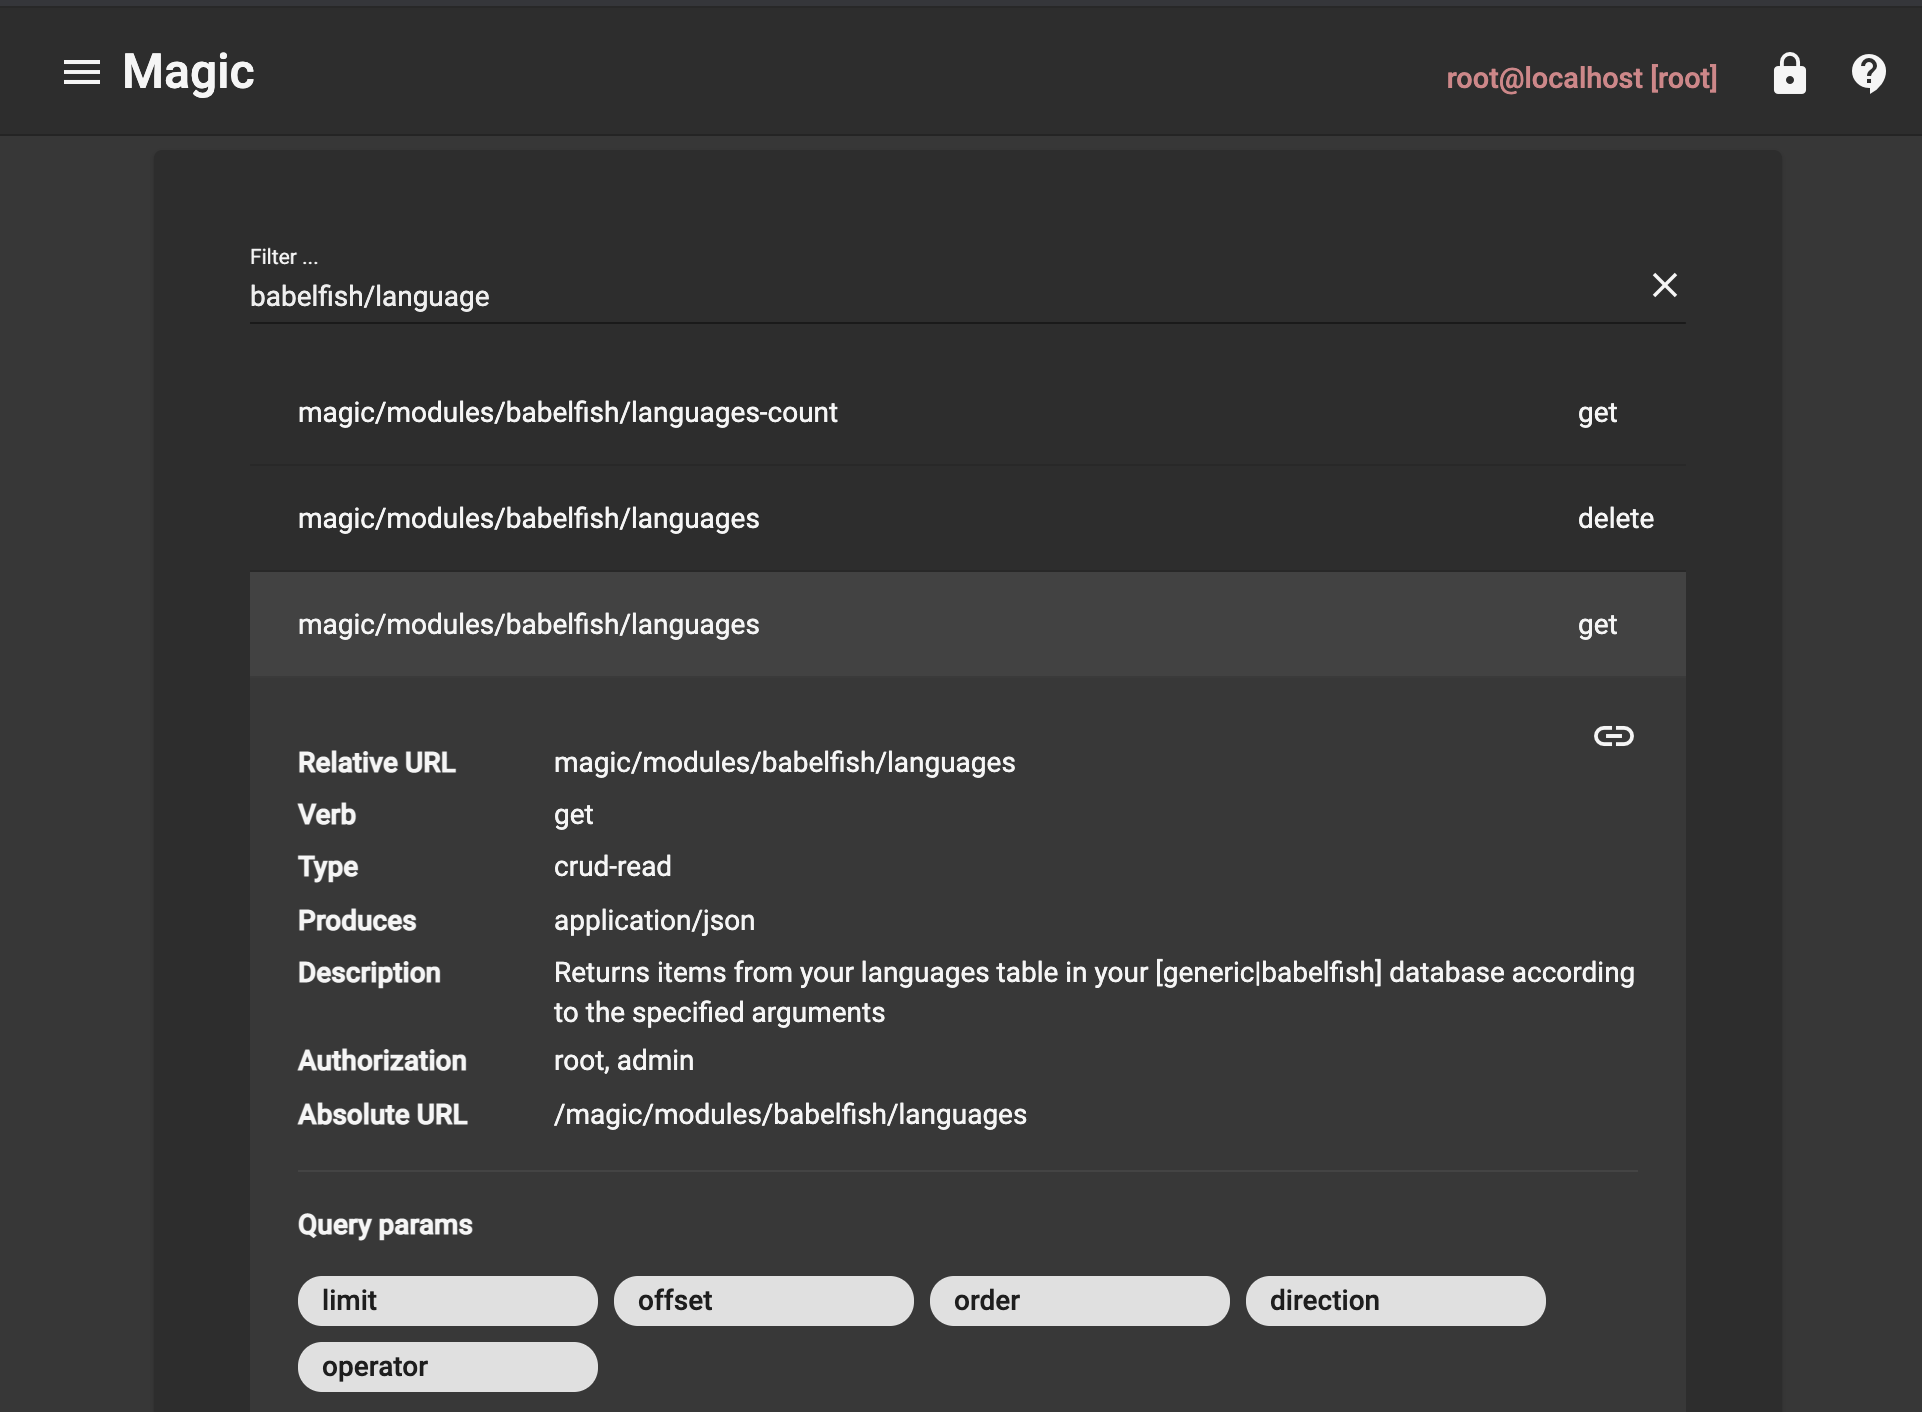The height and width of the screenshot is (1412, 1922).
Task: Click the Absolute URL value text
Action: pyautogui.click(x=790, y=1115)
